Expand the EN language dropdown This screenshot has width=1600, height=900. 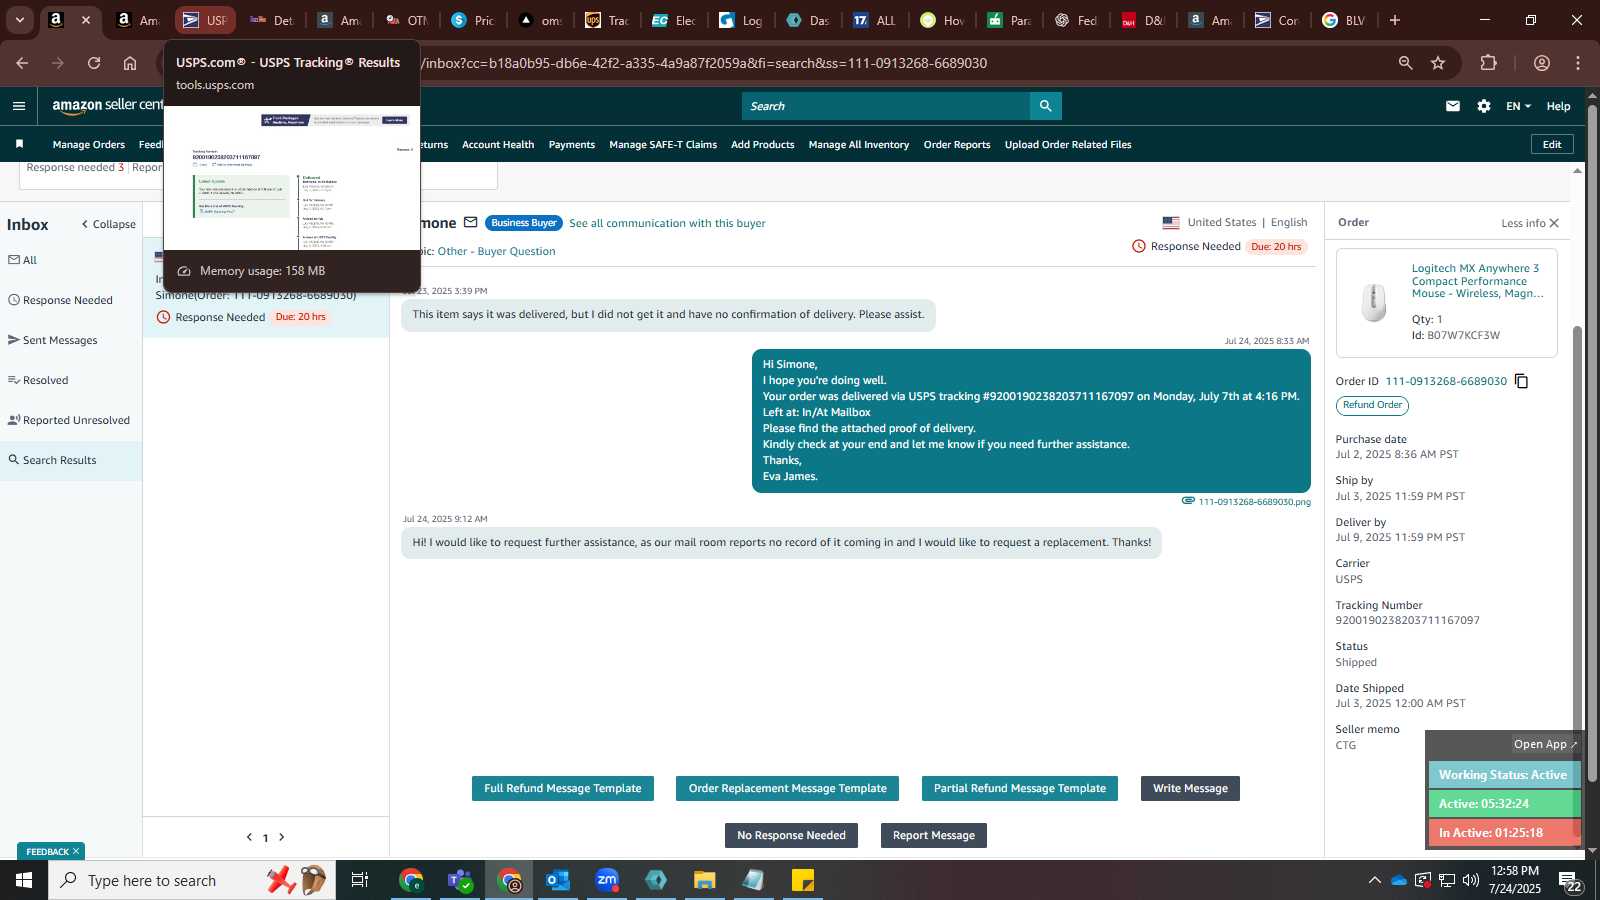[x=1518, y=106]
